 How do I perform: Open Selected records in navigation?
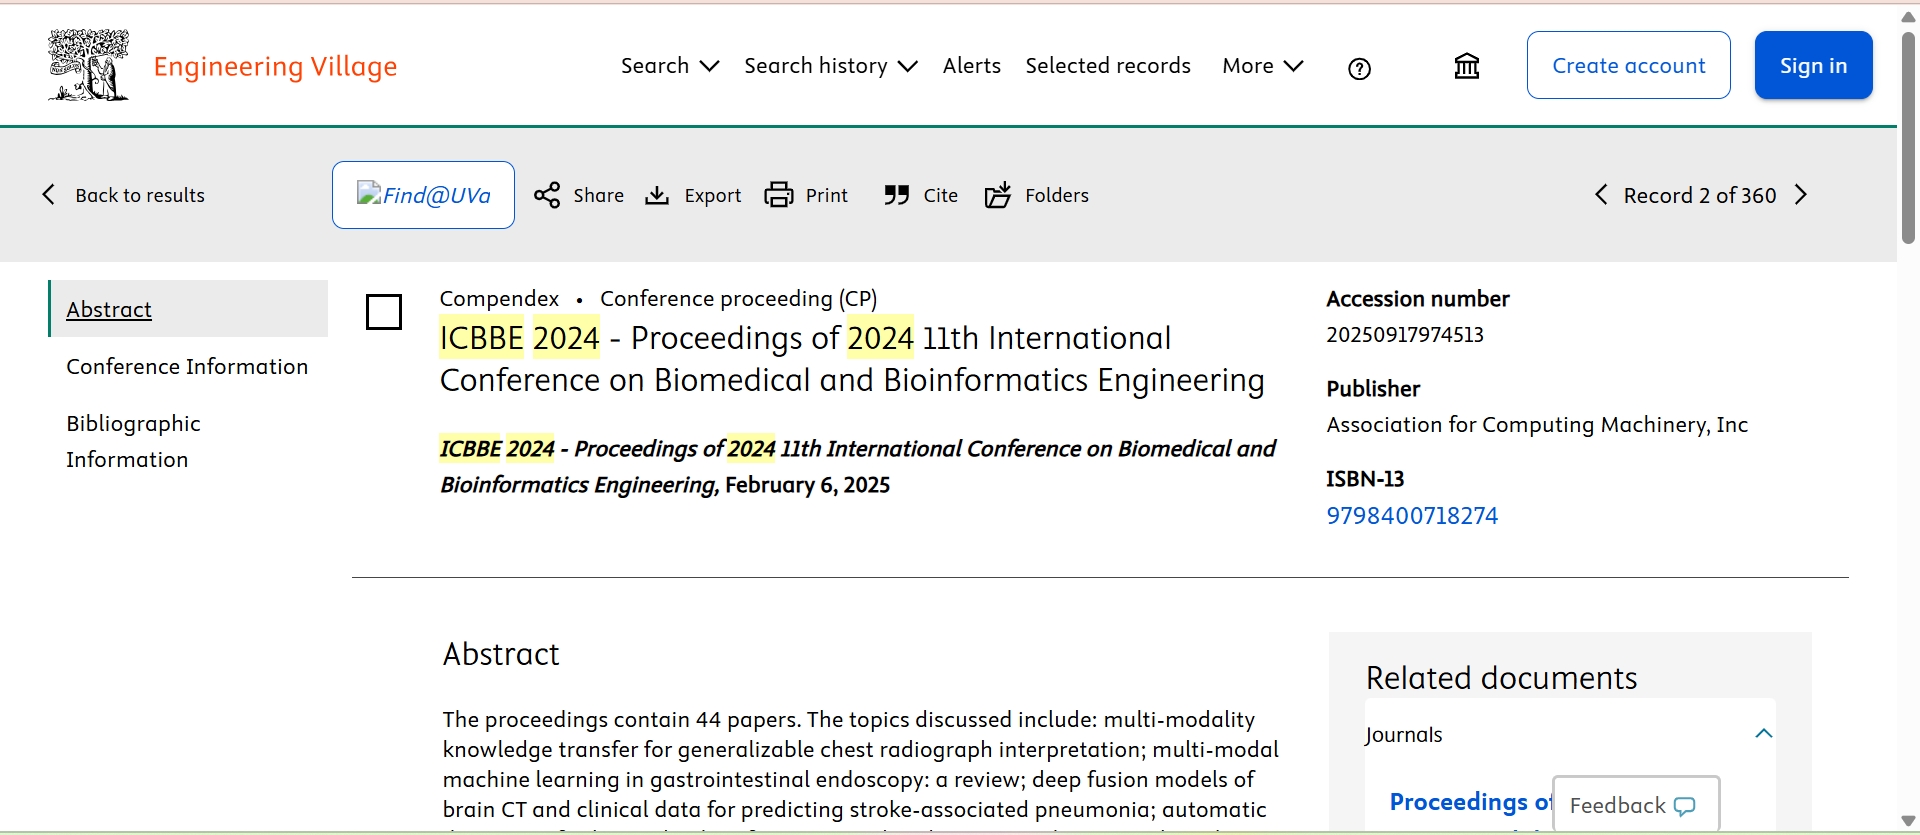click(x=1108, y=66)
